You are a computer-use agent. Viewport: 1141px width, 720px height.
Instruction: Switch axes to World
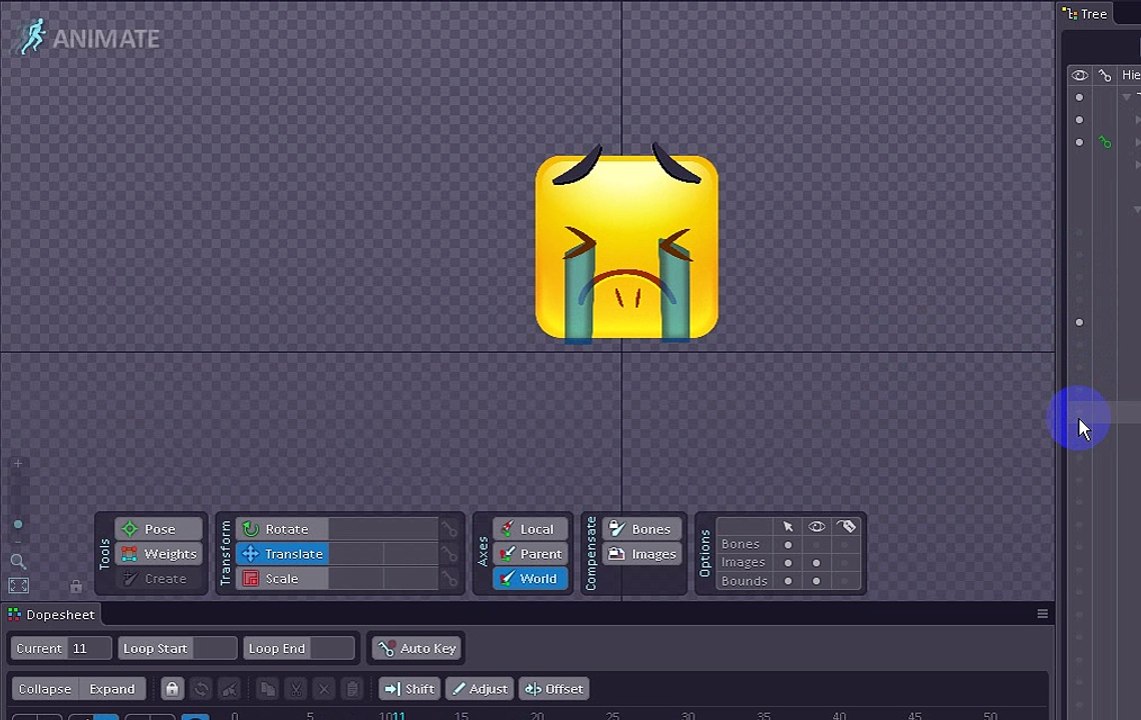pos(530,579)
